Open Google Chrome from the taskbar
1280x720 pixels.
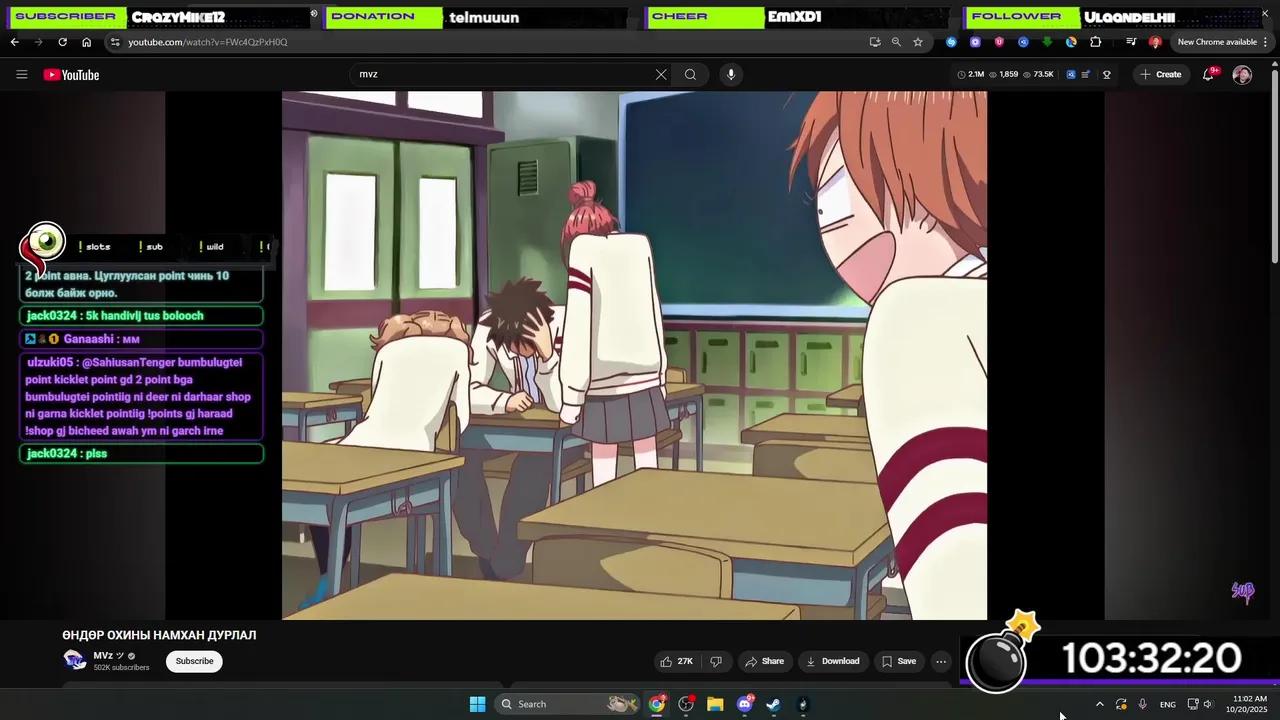click(x=657, y=704)
